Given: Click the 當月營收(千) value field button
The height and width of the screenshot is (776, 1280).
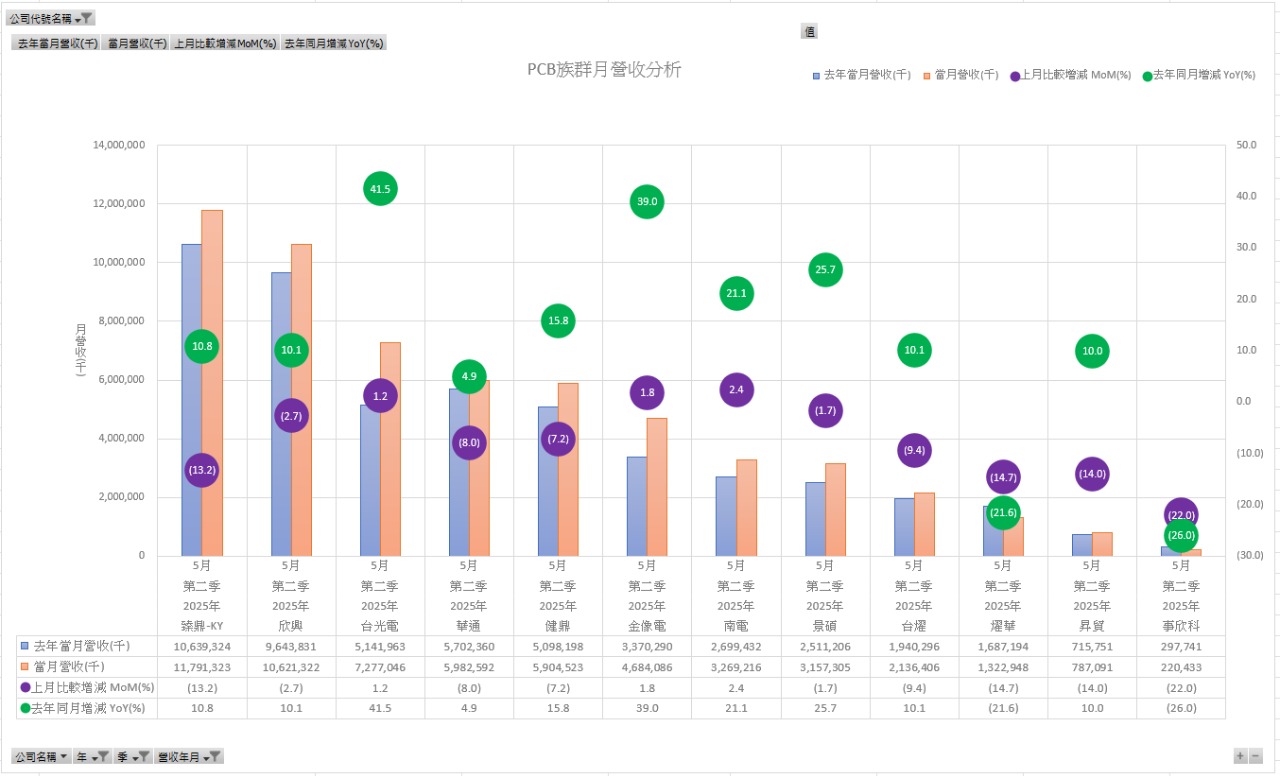Looking at the screenshot, I should pyautogui.click(x=137, y=43).
